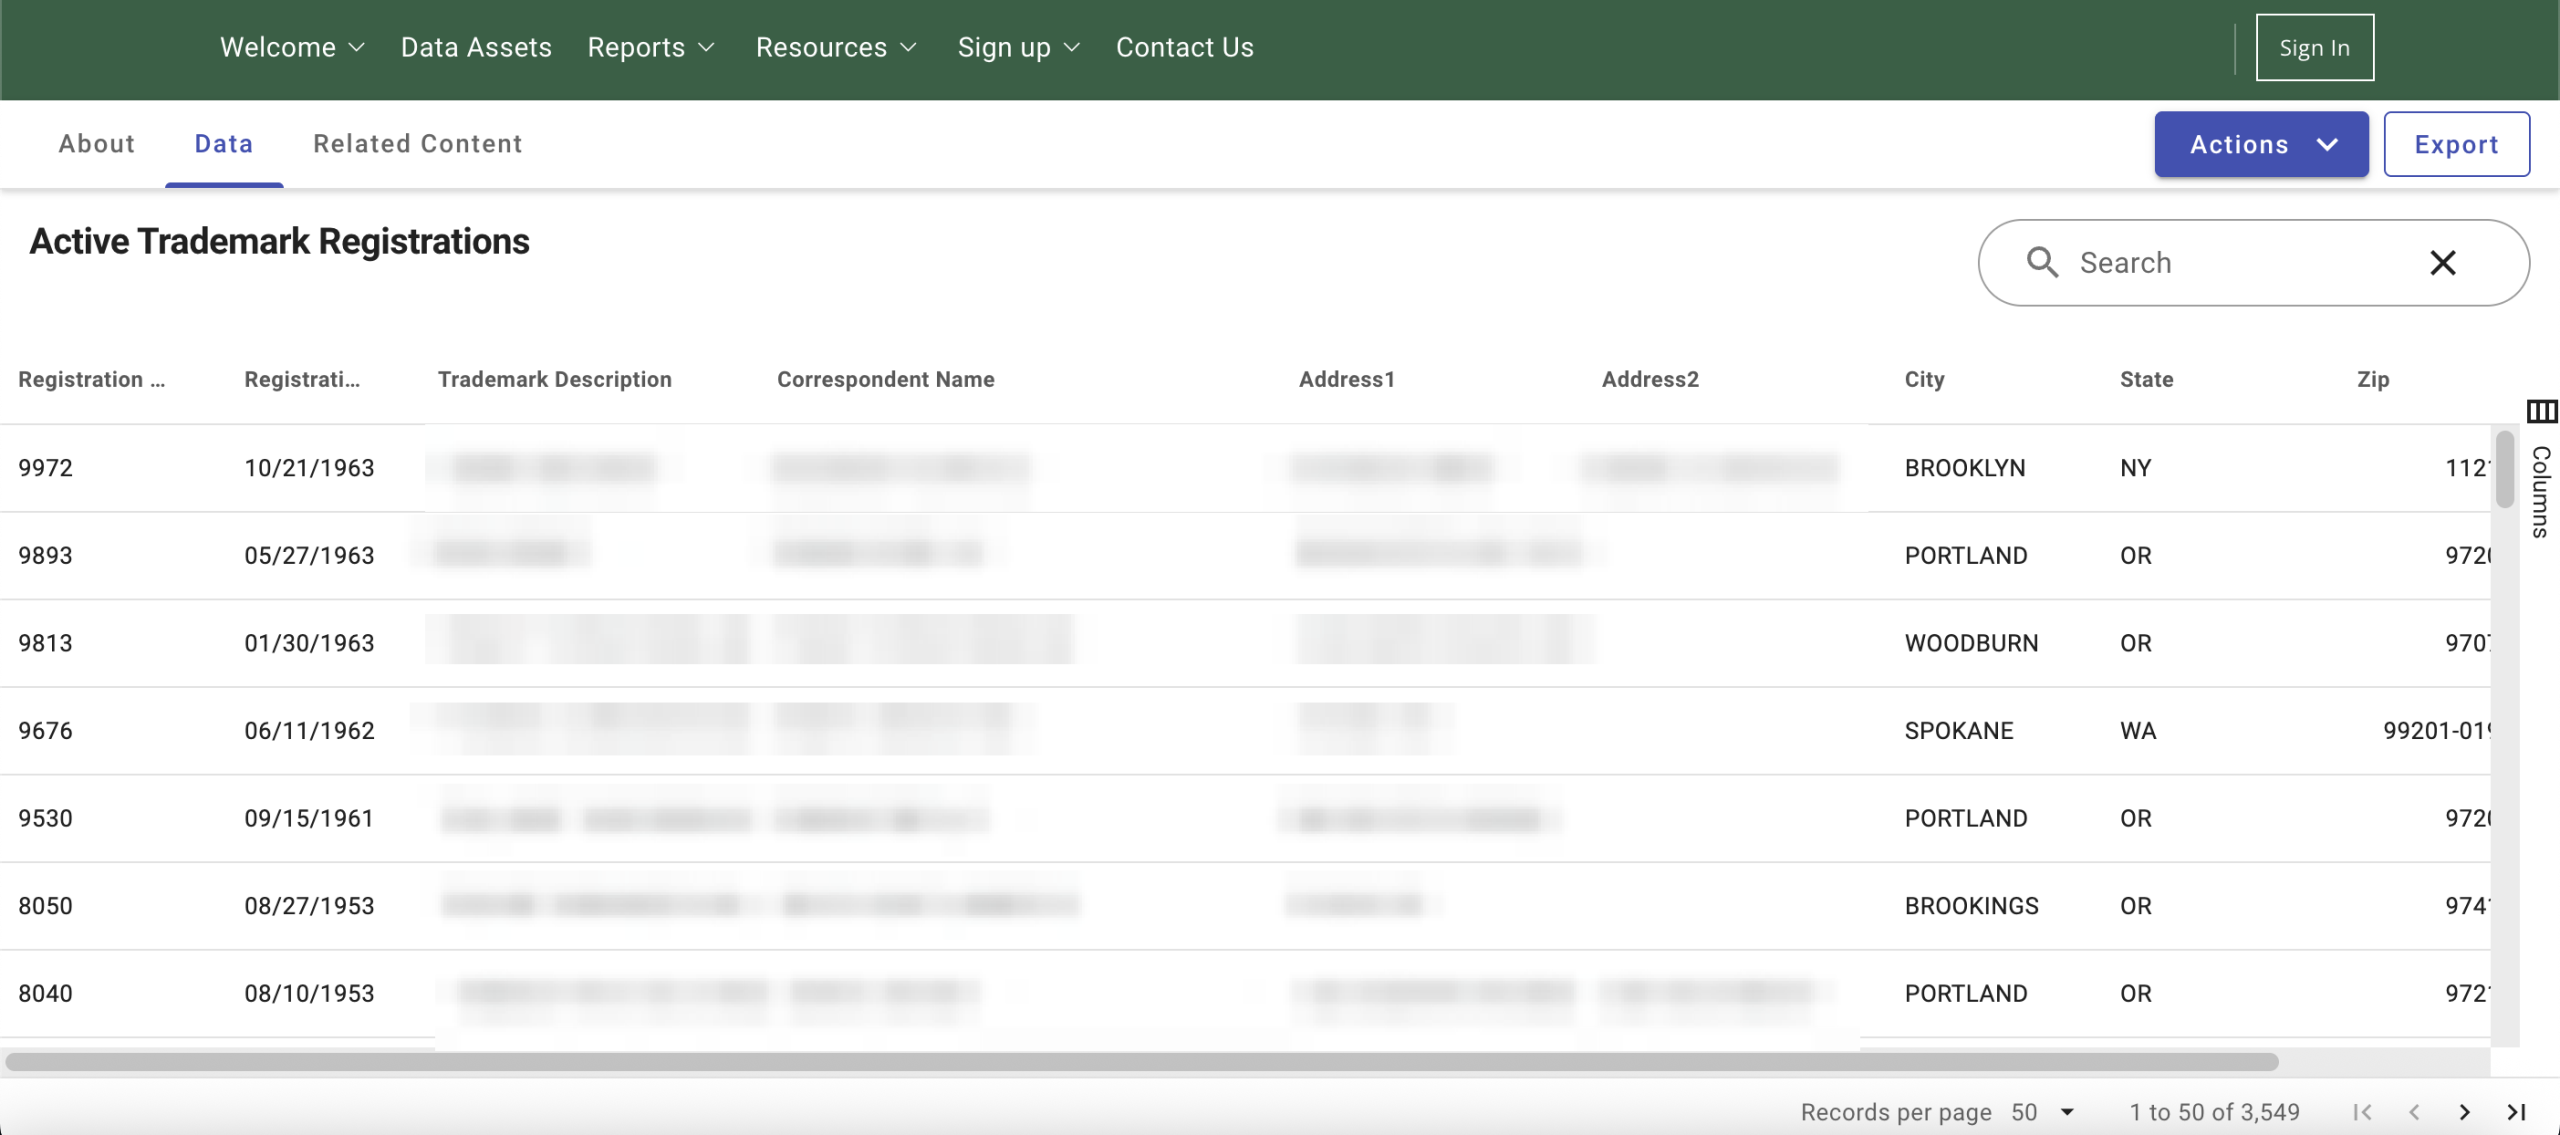Click the Export button
Image resolution: width=2560 pixels, height=1135 pixels.
2456,144
